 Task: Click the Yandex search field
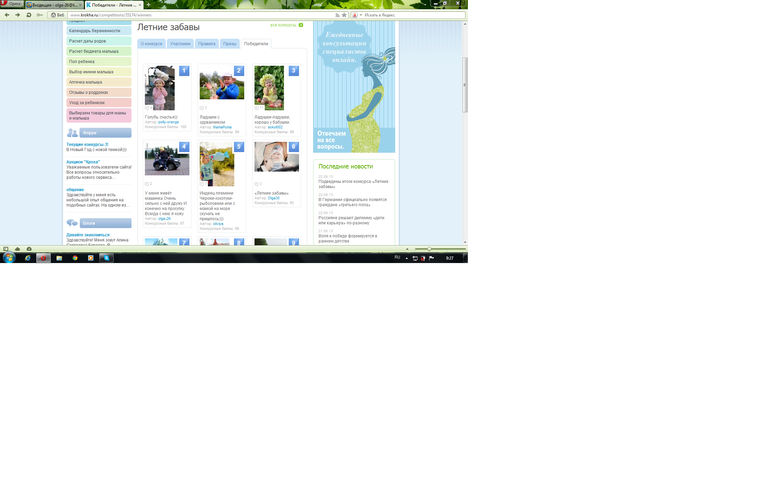413,15
